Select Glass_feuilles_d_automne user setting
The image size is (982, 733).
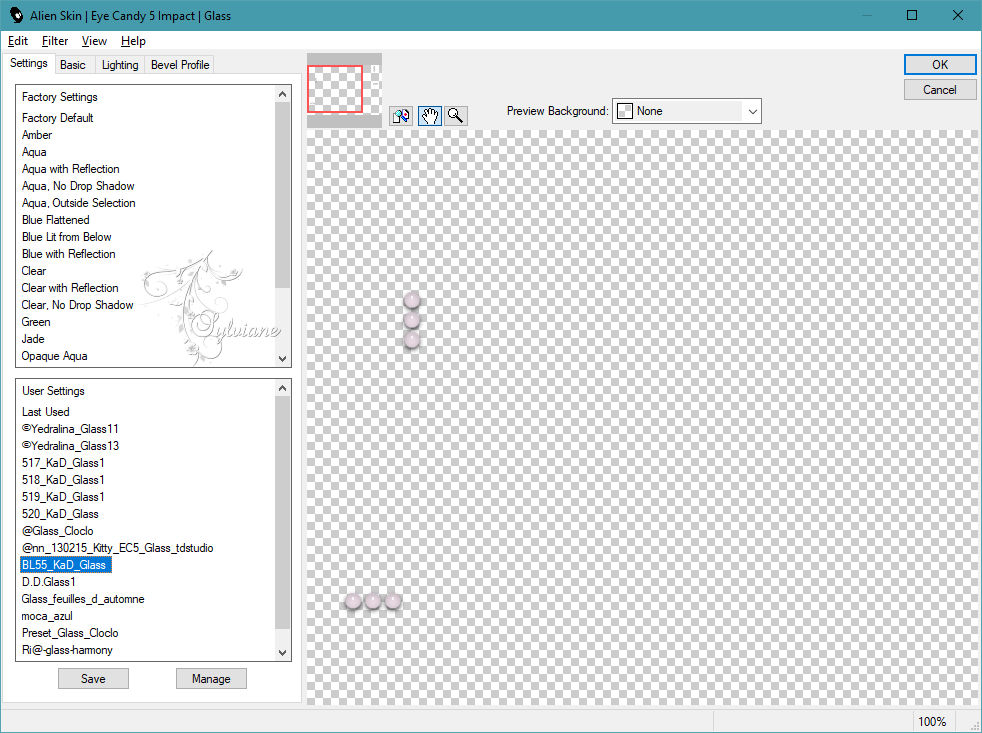tap(83, 598)
